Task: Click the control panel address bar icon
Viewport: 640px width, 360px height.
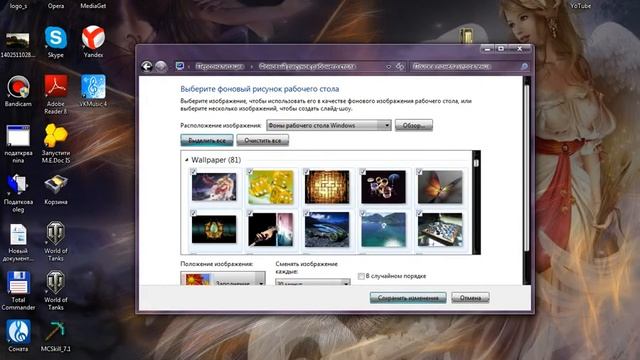Action: pyautogui.click(x=180, y=66)
